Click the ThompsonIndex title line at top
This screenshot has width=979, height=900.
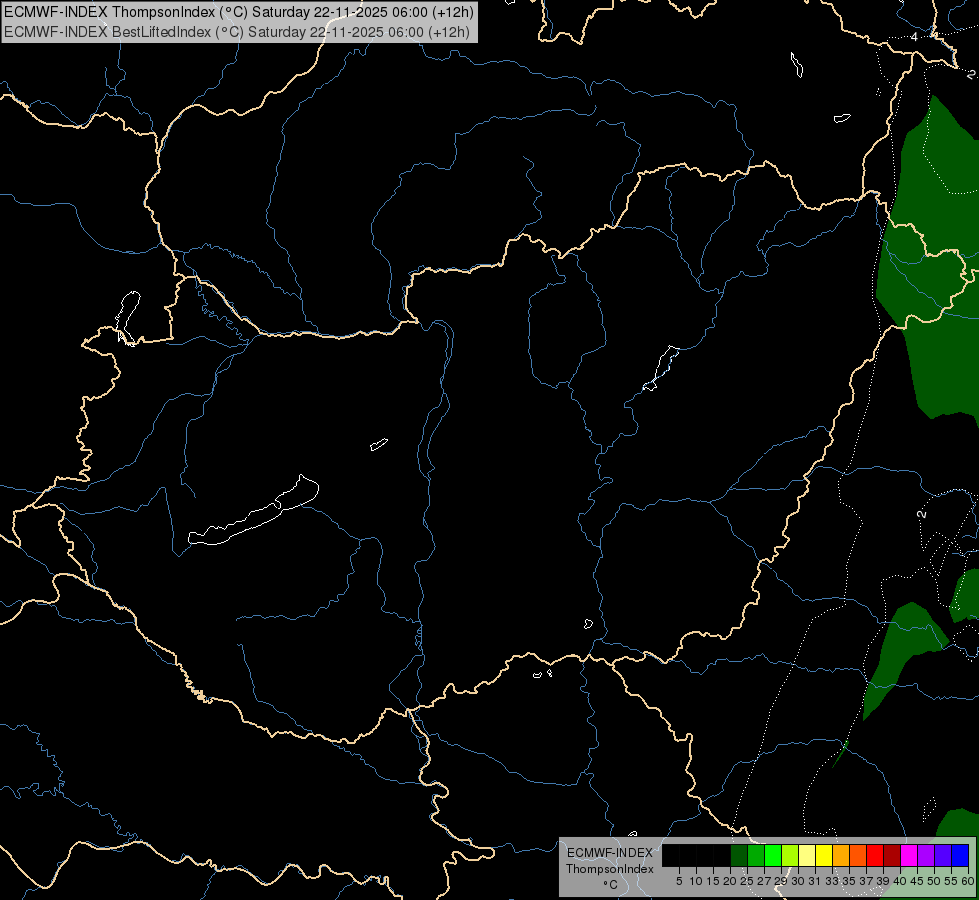(239, 12)
